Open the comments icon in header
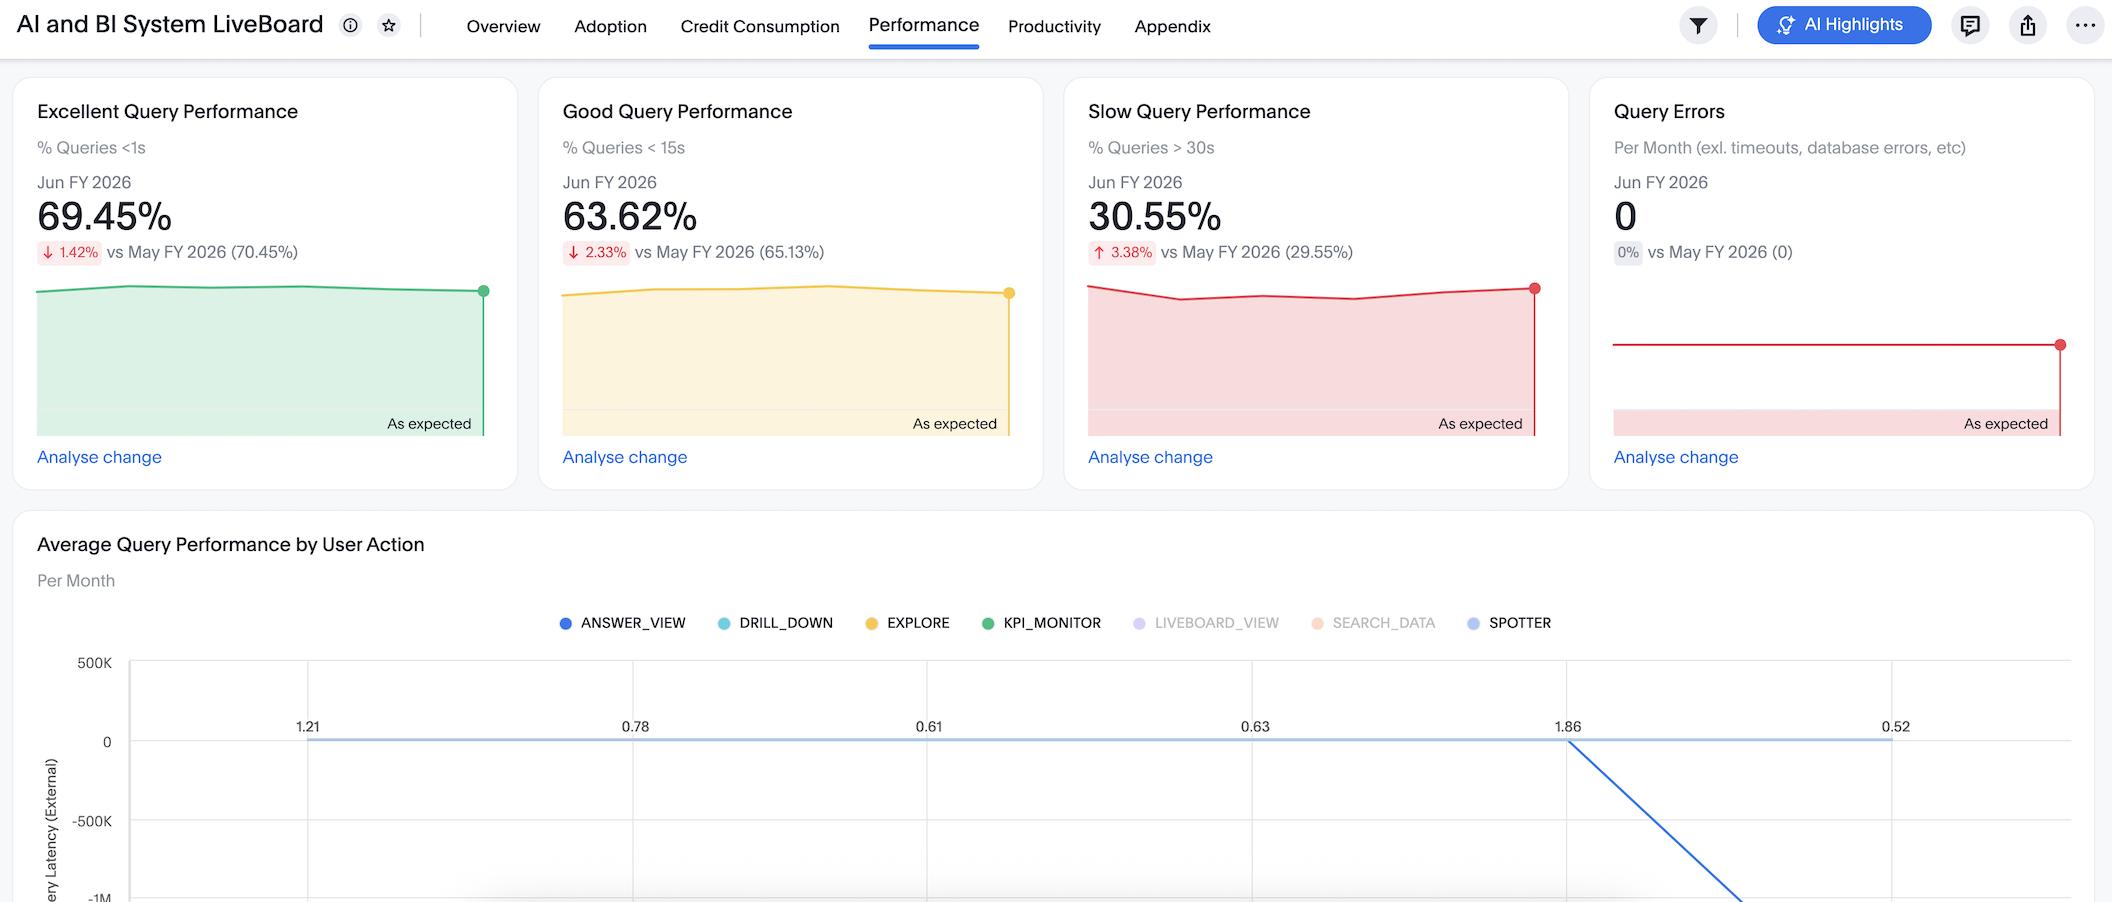This screenshot has width=2112, height=902. (x=1970, y=25)
